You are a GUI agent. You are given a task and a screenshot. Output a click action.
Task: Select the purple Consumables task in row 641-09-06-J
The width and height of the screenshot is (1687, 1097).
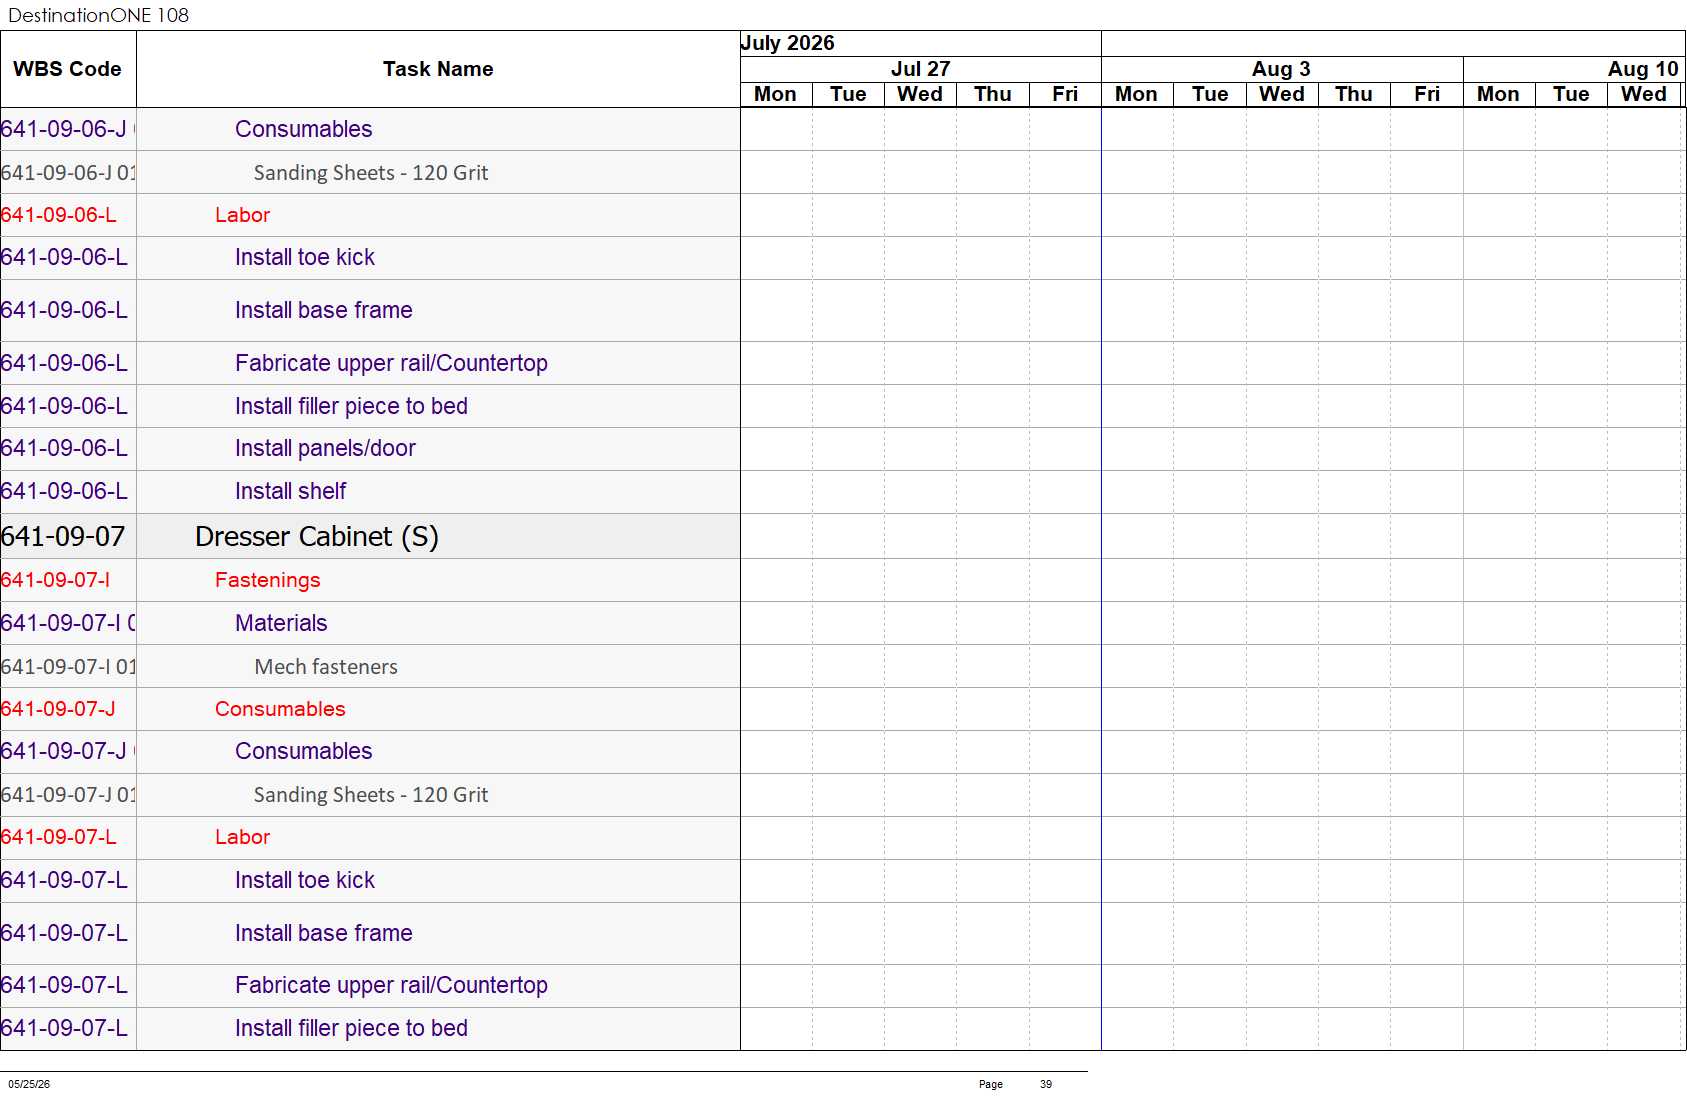pos(303,129)
